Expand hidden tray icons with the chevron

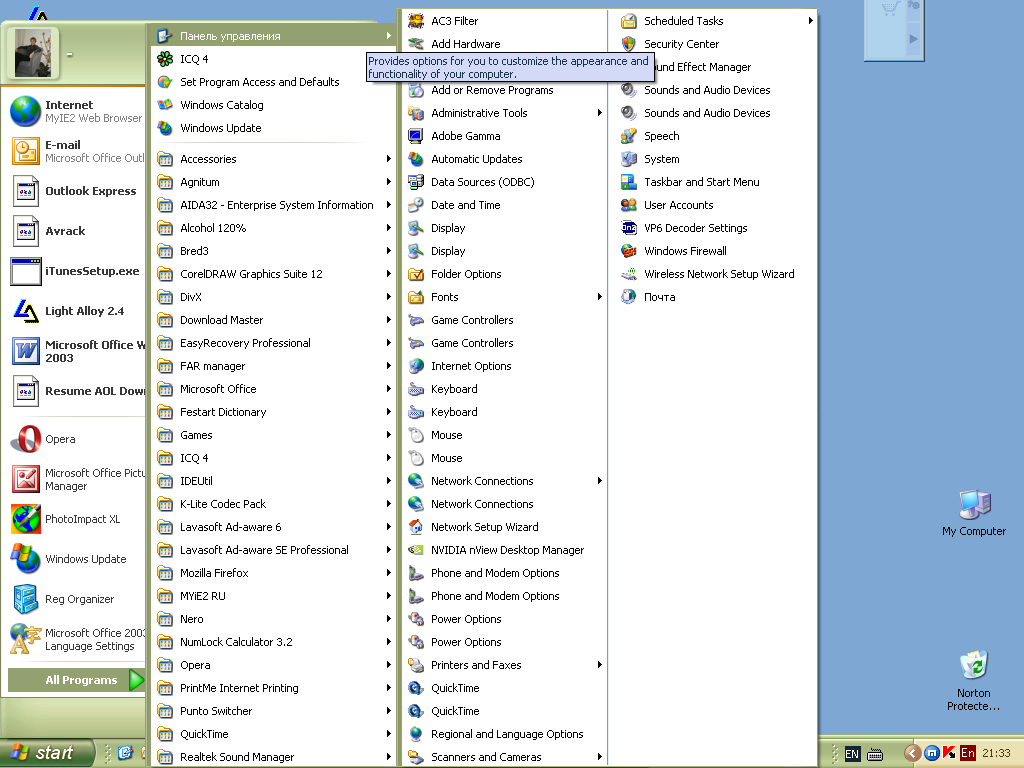[912, 754]
